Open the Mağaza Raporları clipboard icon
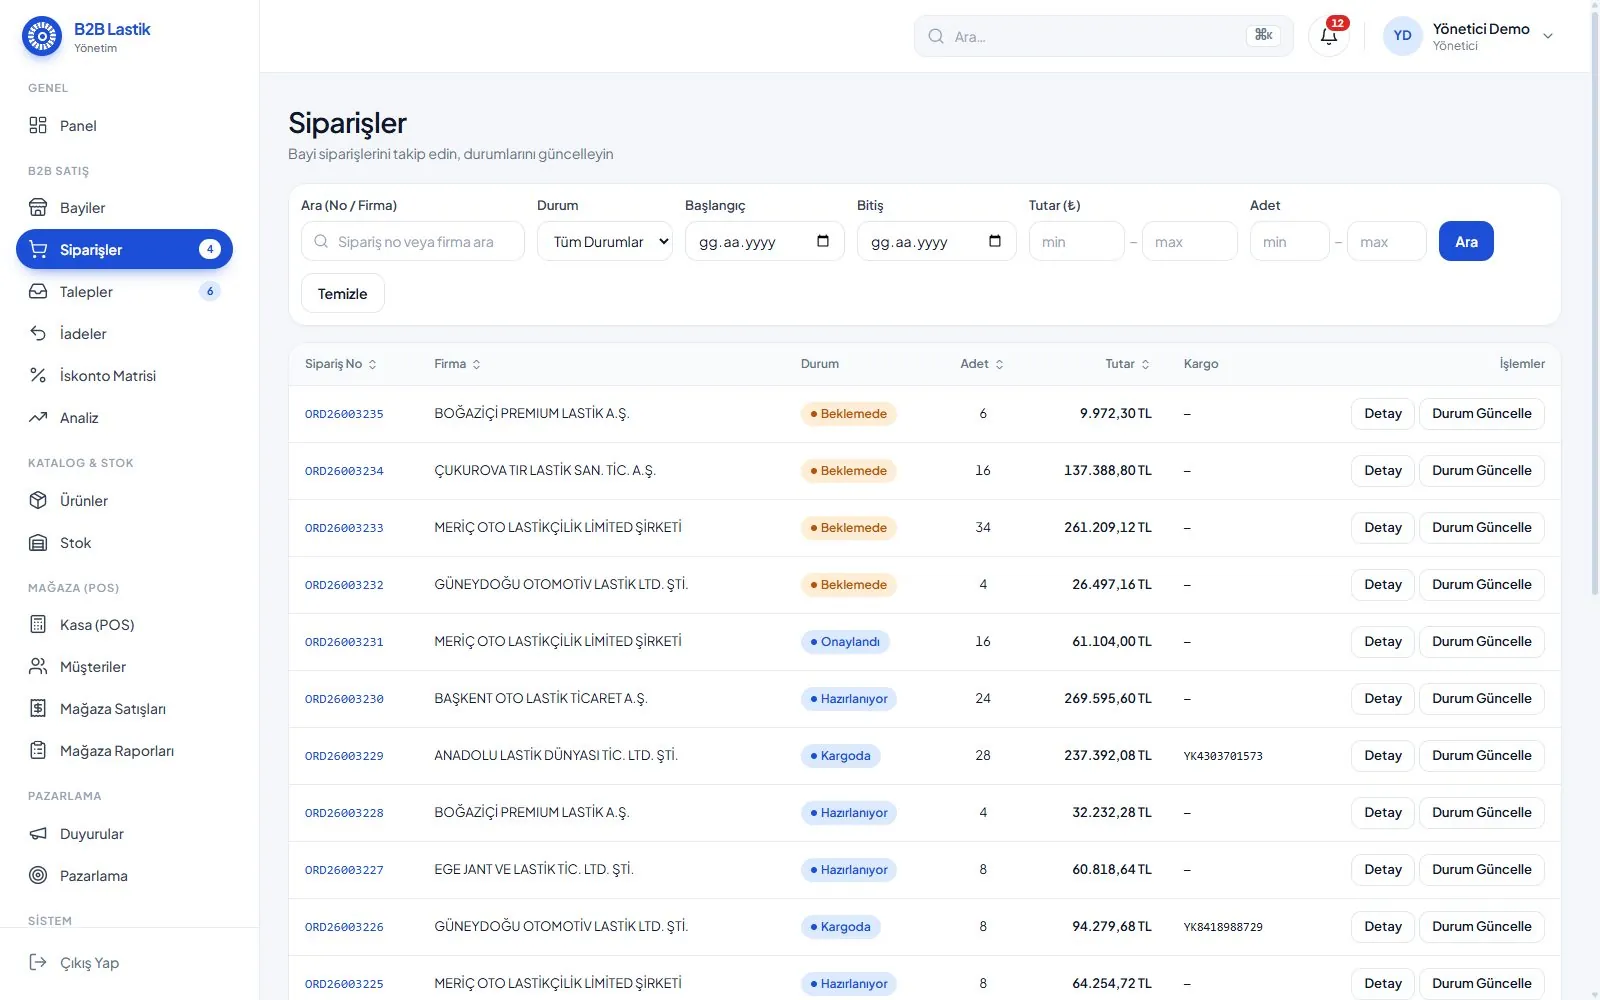The width and height of the screenshot is (1600, 1000). [x=38, y=750]
